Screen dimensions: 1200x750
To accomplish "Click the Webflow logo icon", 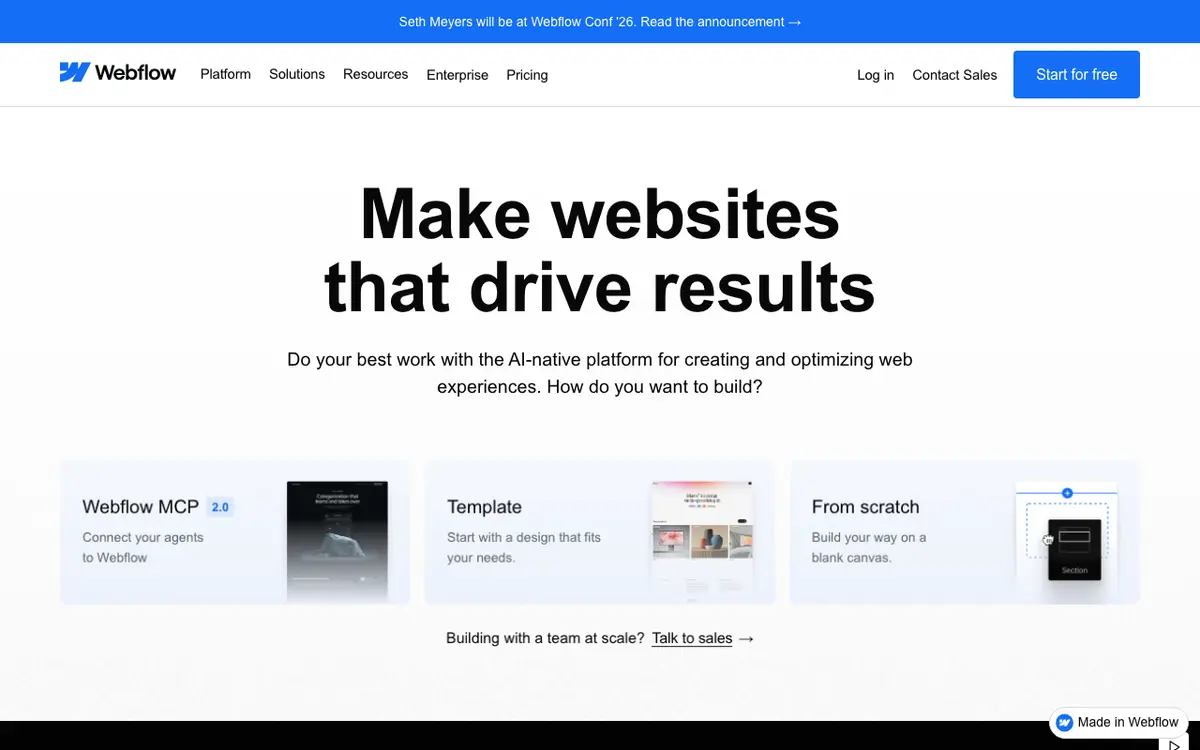I will coord(75,72).
